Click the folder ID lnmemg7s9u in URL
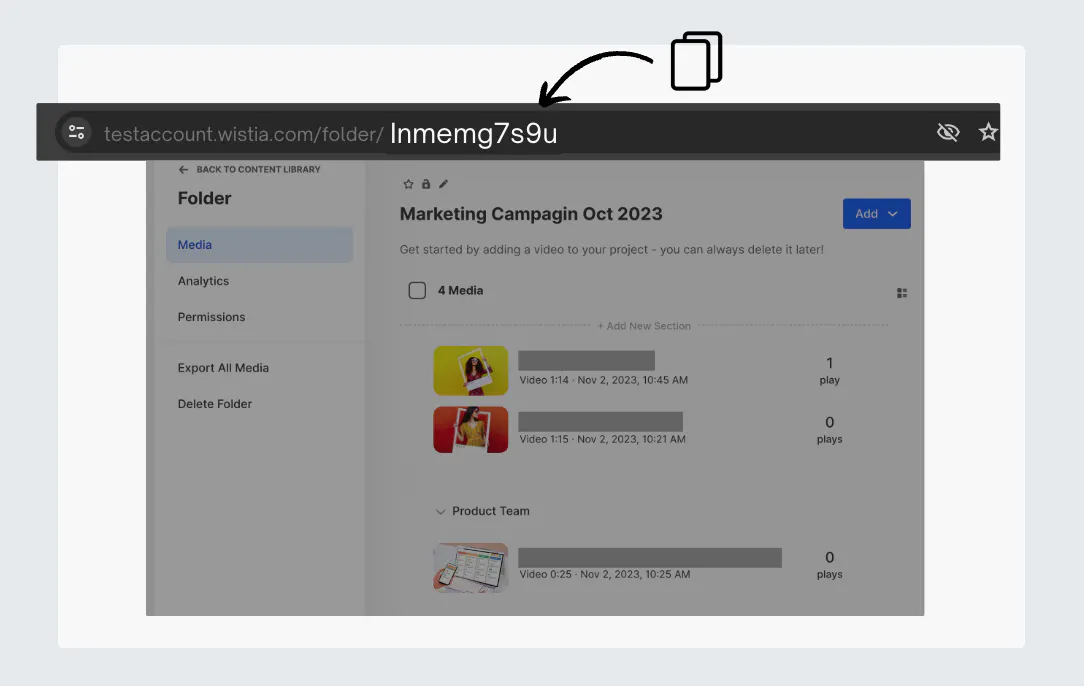Screen dimensions: 1084x686 point(474,133)
